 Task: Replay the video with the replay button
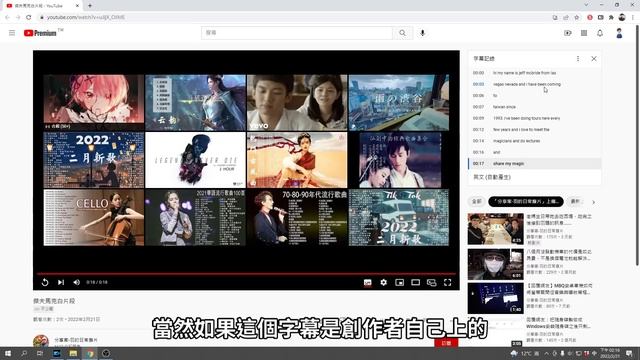tap(45, 282)
